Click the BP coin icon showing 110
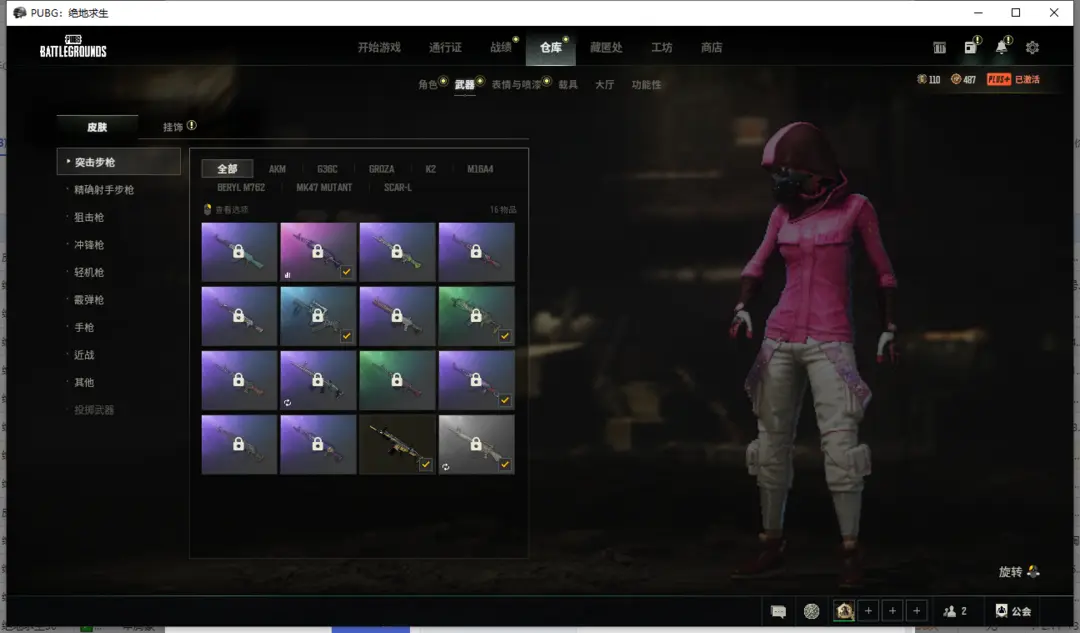This screenshot has width=1080, height=633. (921, 79)
